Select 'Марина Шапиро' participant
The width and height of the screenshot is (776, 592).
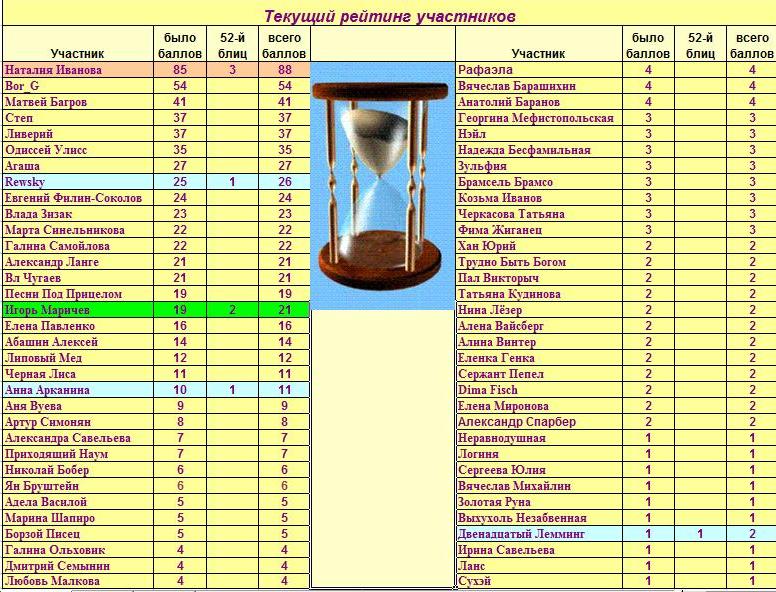click(78, 518)
